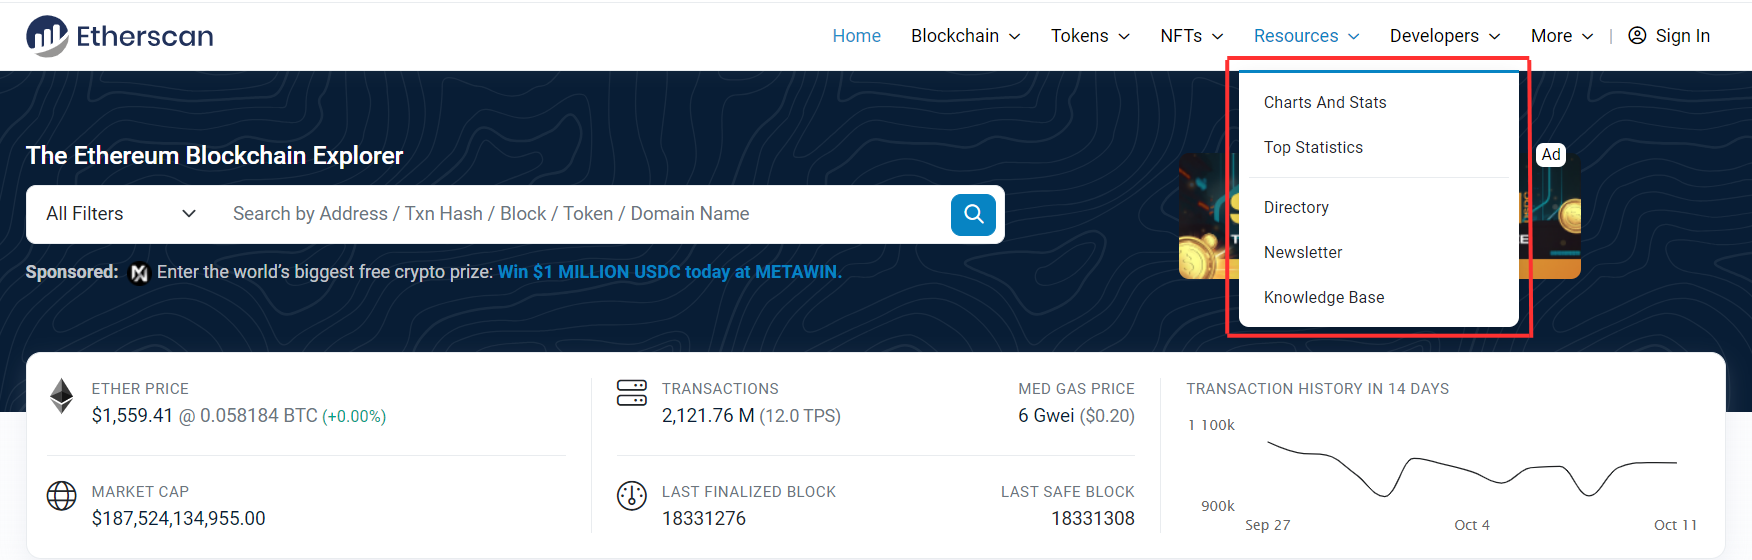This screenshot has height=560, width=1752.
Task: Click the blue search magnifier button
Action: (973, 214)
